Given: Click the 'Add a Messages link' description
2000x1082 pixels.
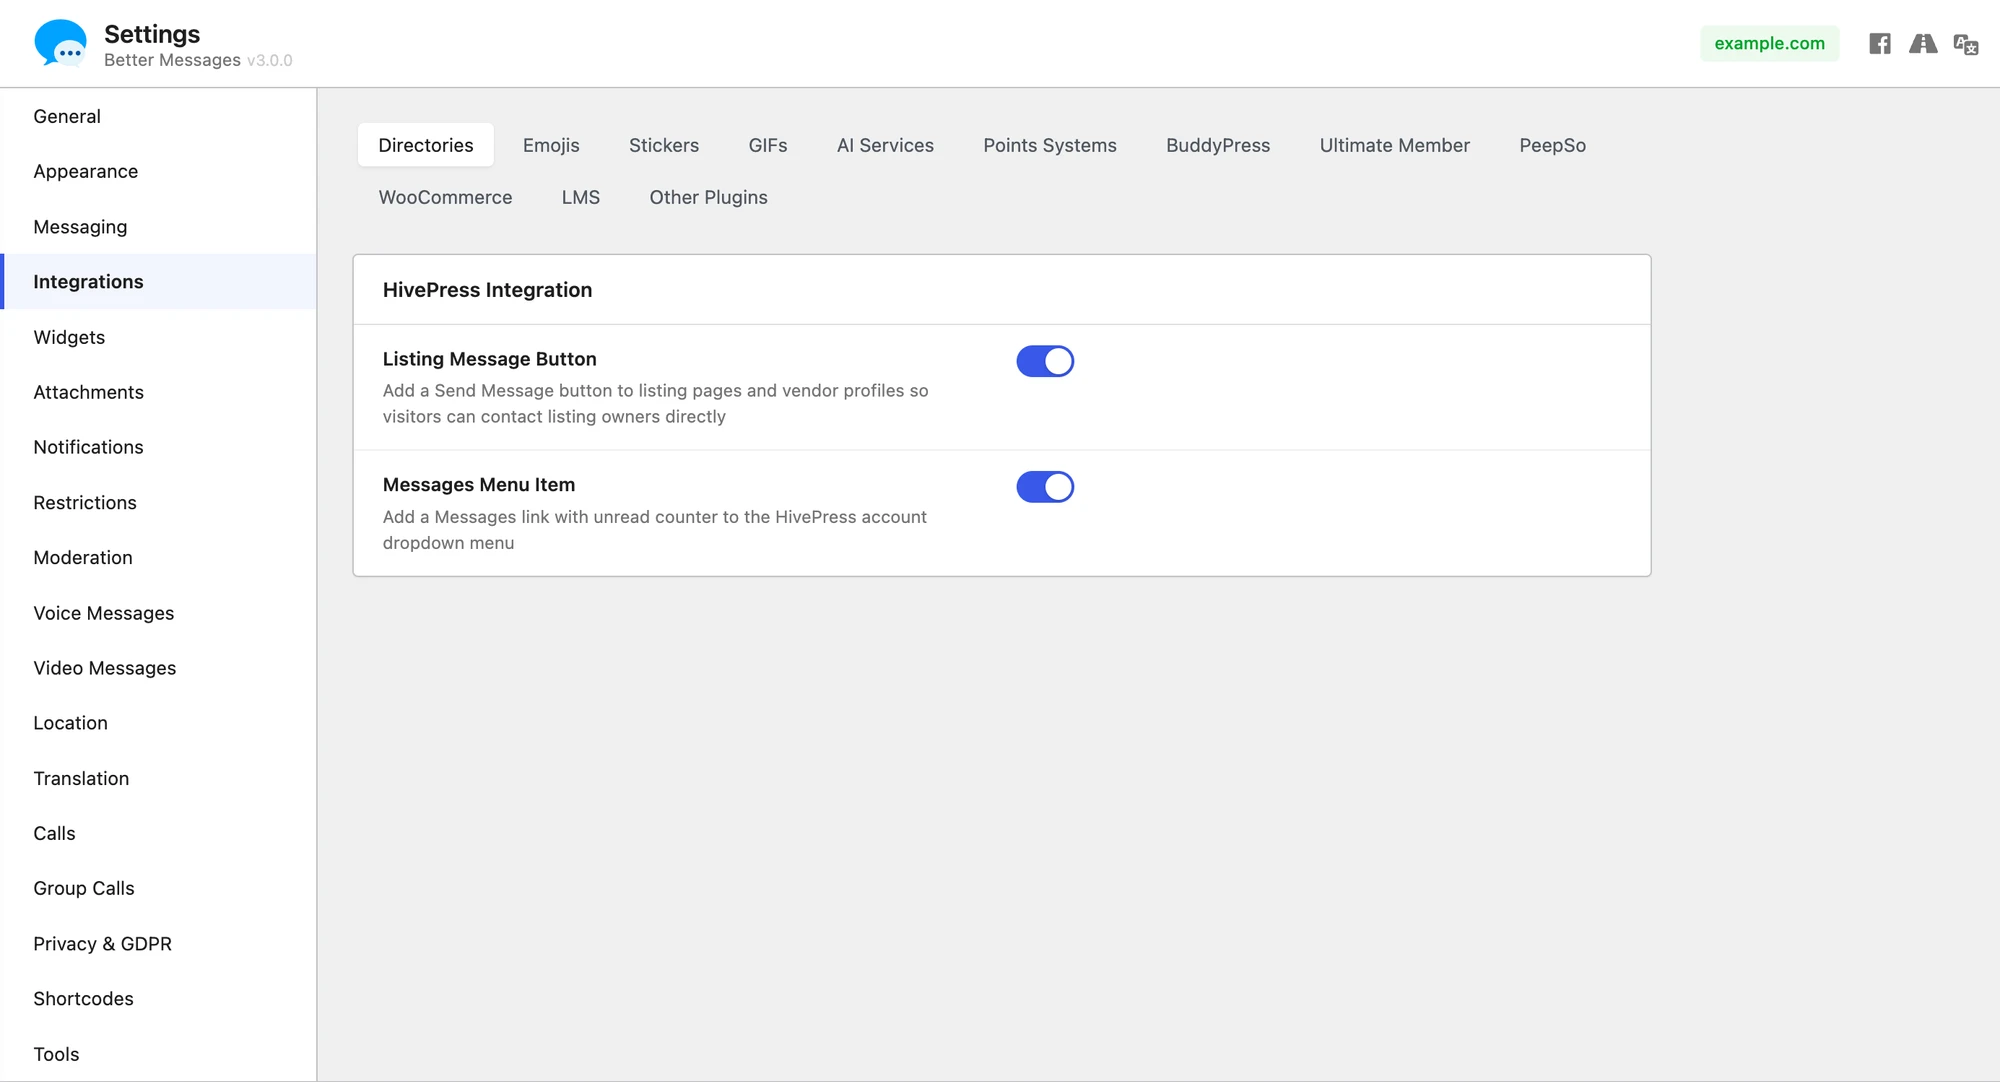Looking at the screenshot, I should [654, 530].
